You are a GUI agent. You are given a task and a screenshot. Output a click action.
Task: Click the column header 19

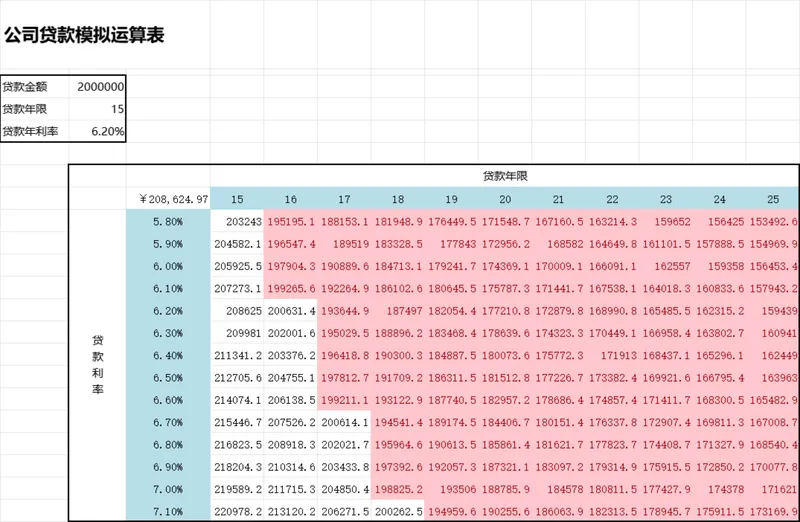(x=452, y=199)
